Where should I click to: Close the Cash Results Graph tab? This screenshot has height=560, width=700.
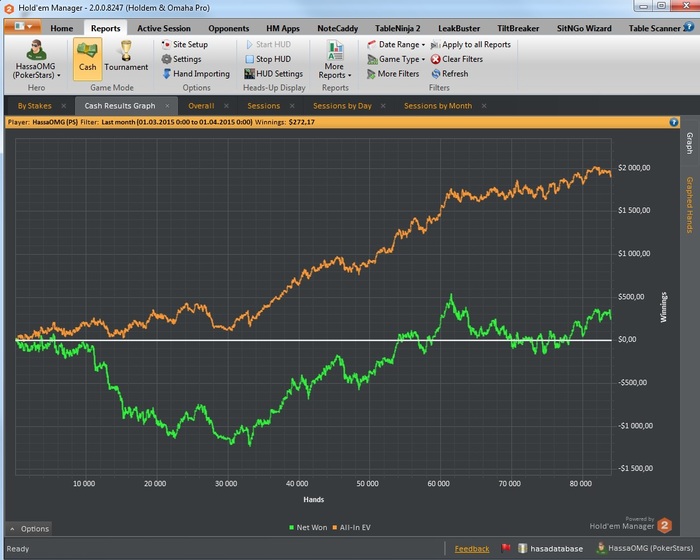tap(167, 106)
